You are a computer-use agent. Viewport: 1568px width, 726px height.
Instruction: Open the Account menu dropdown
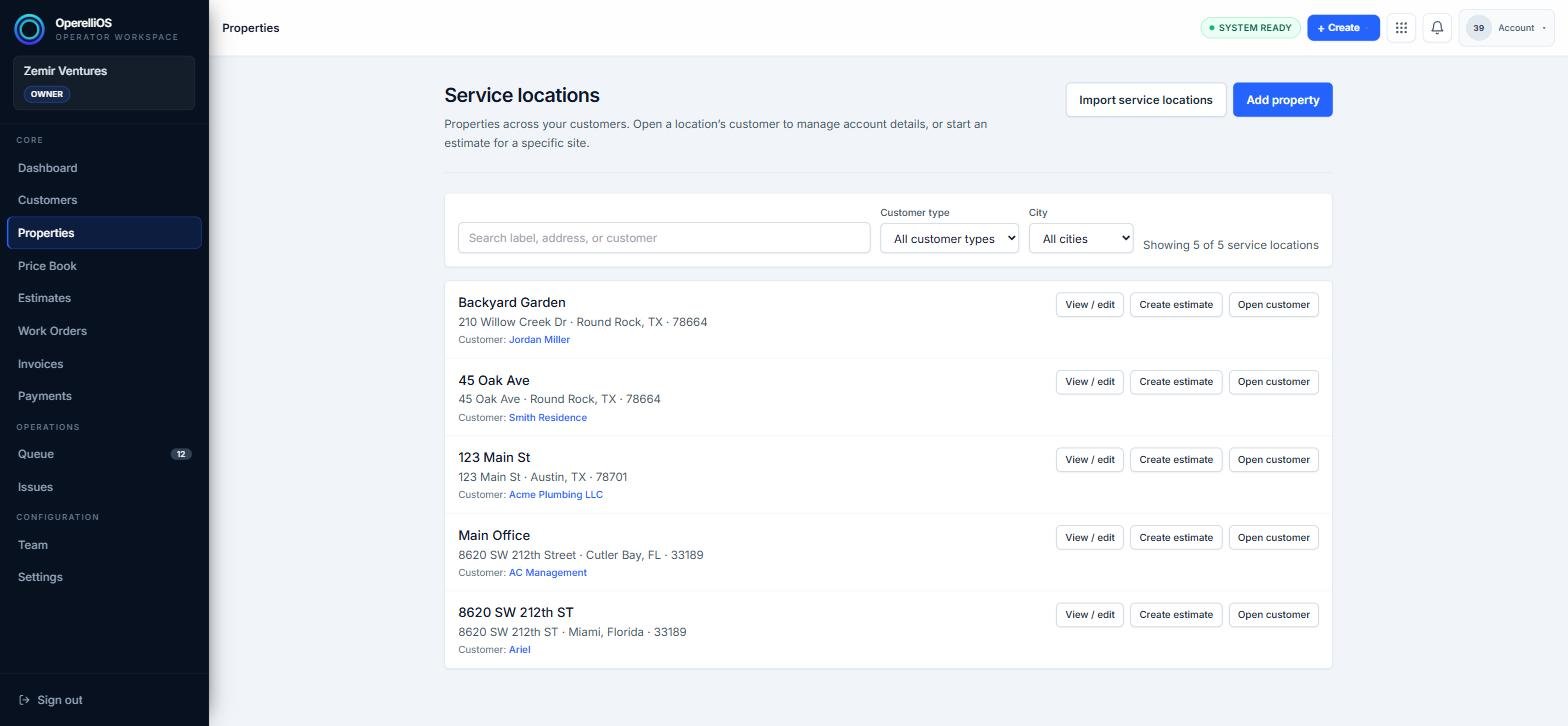[x=1507, y=28]
